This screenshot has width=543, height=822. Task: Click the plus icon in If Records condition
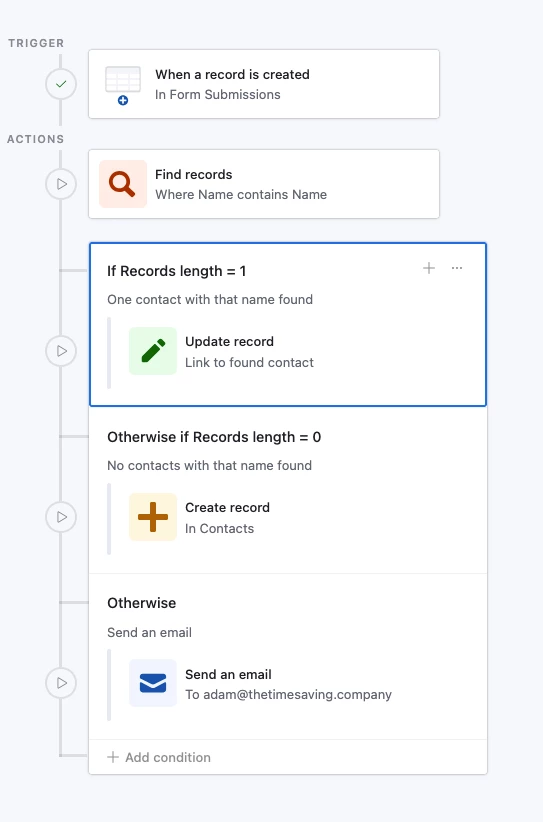click(429, 268)
